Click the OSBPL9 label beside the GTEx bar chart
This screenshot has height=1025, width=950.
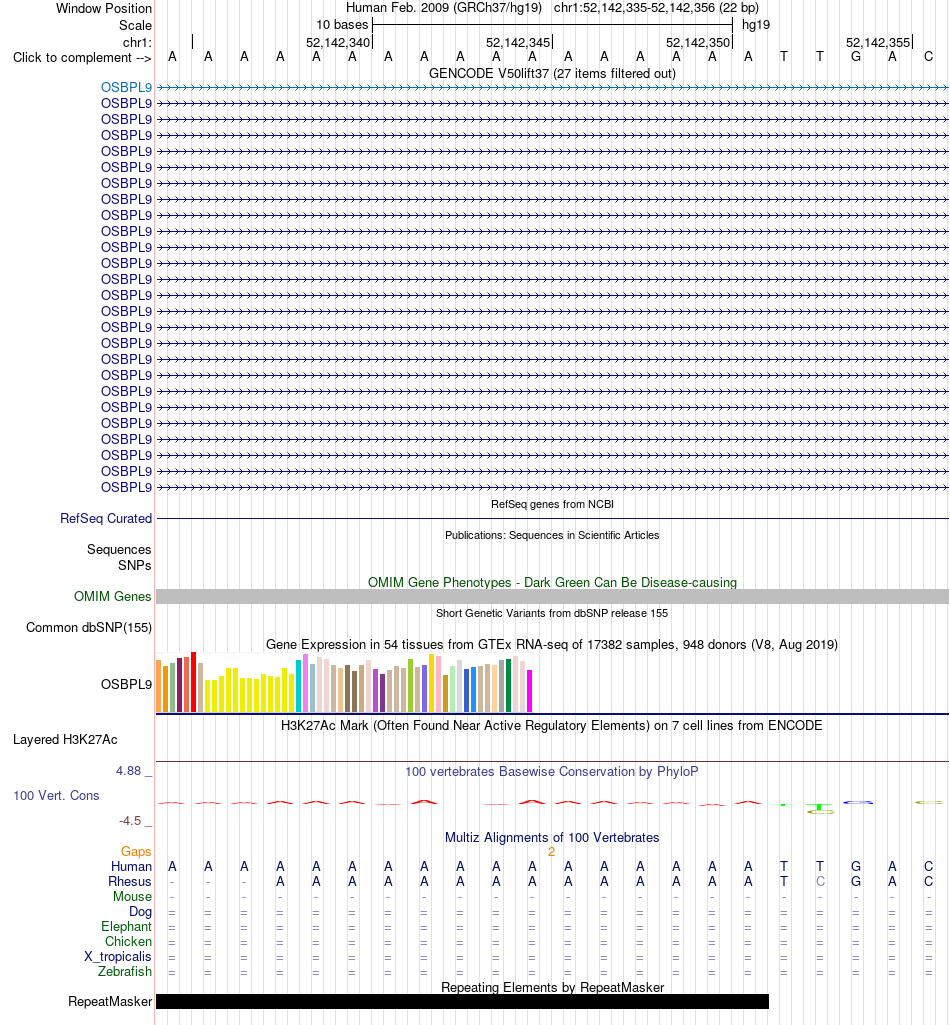(126, 684)
